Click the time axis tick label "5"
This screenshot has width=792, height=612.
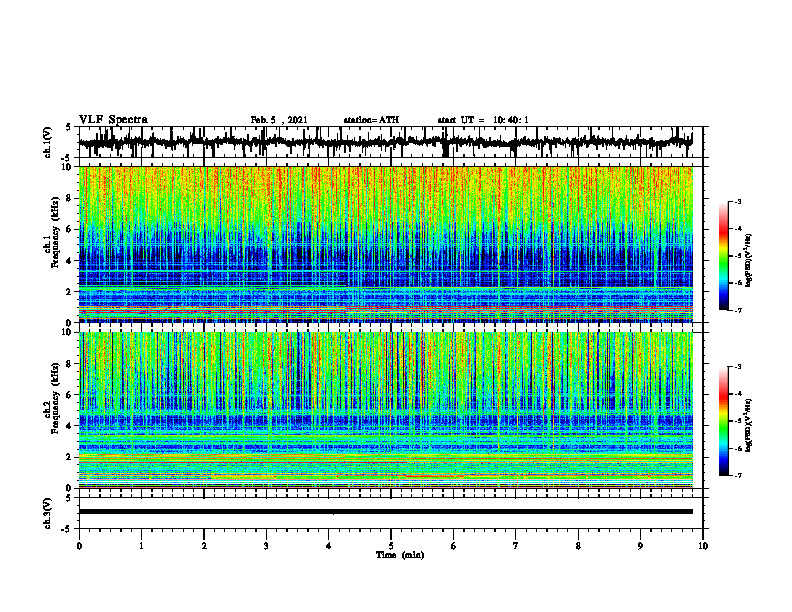(391, 546)
